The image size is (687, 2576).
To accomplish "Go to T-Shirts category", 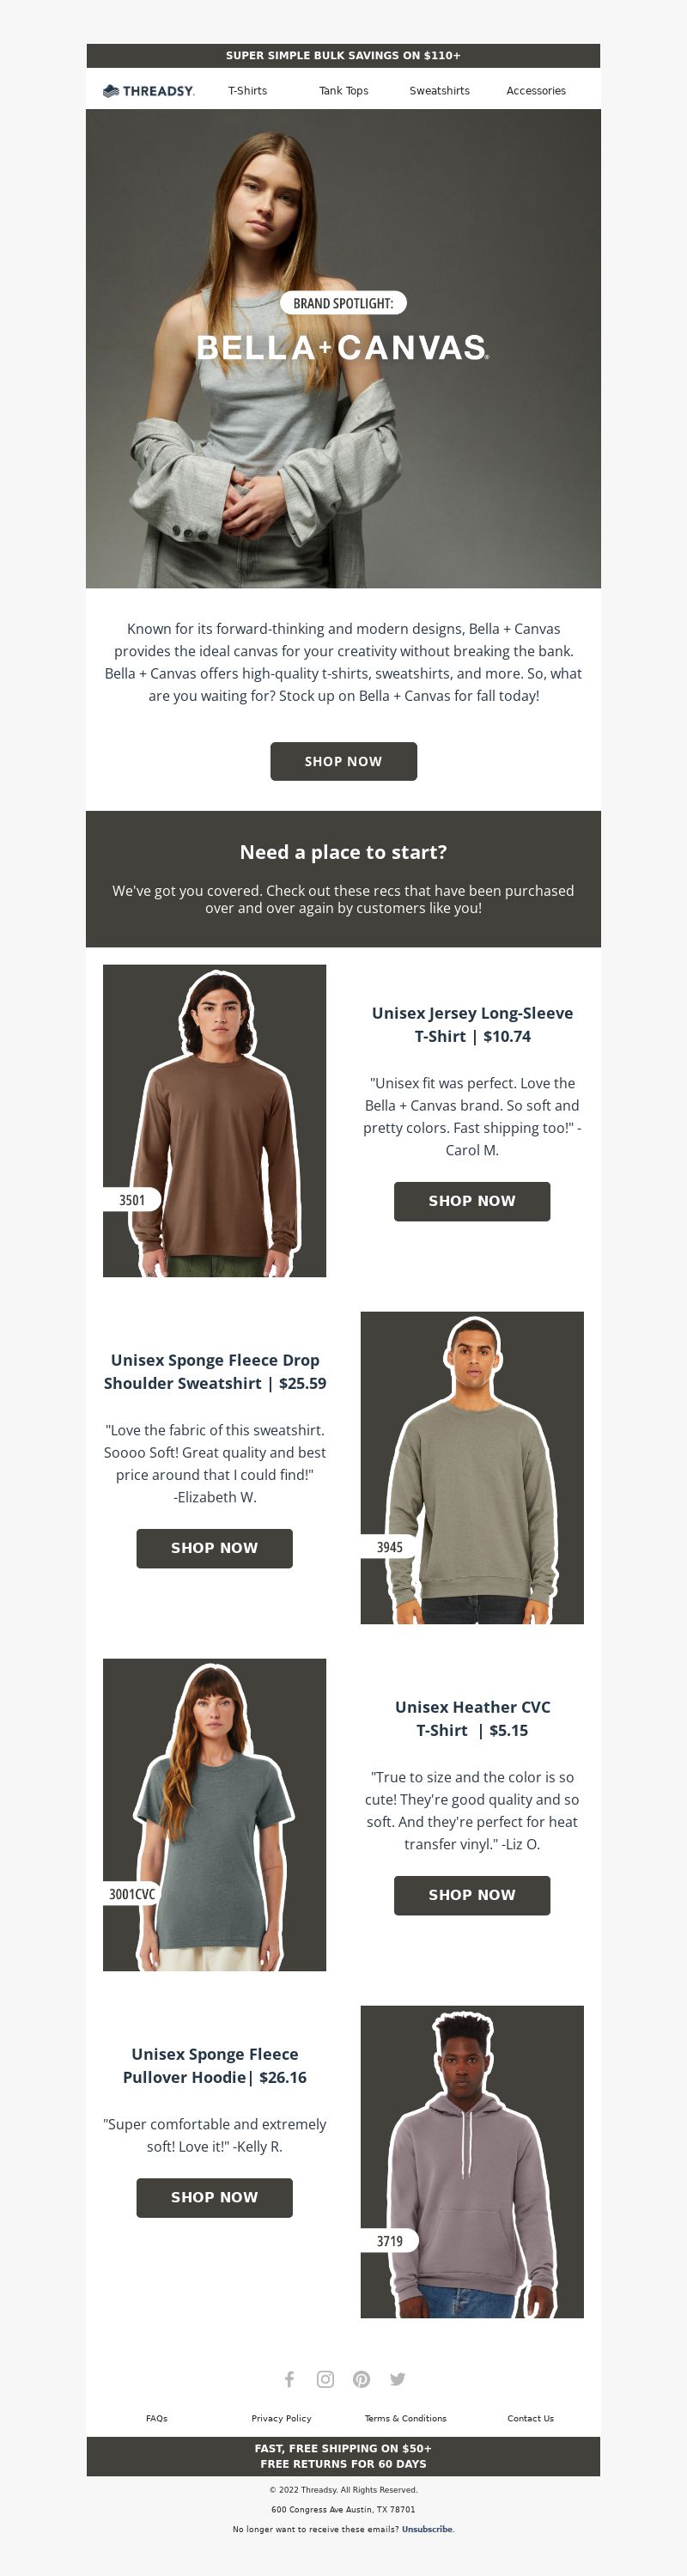I will click(x=248, y=91).
